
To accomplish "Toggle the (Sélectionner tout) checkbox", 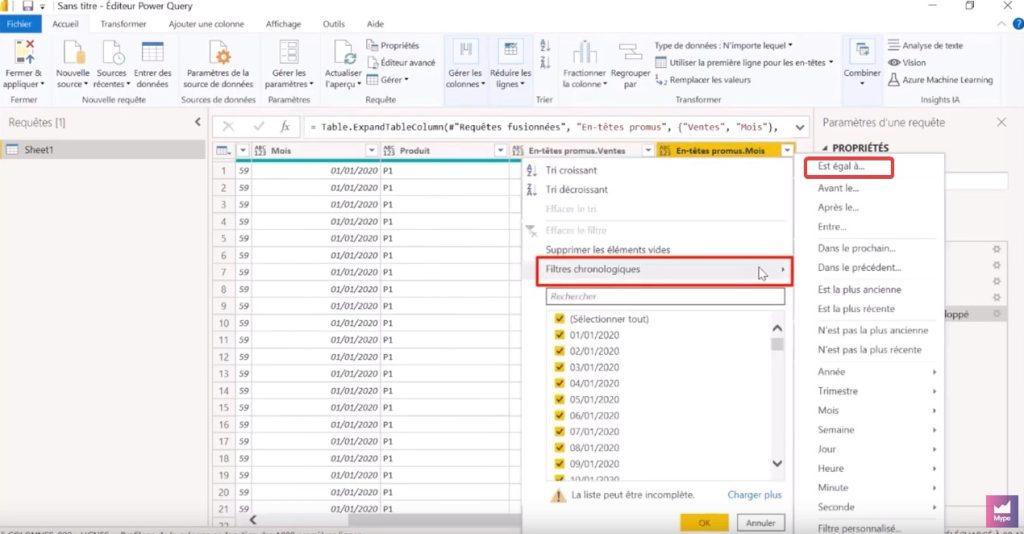I will click(559, 319).
